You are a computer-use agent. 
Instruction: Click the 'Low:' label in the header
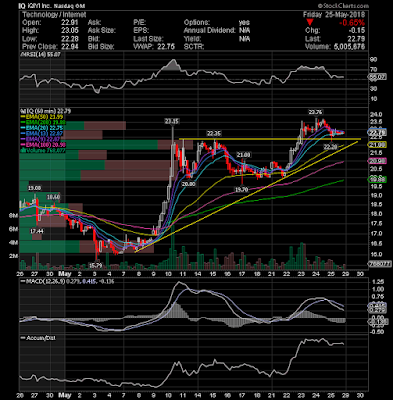(29, 39)
